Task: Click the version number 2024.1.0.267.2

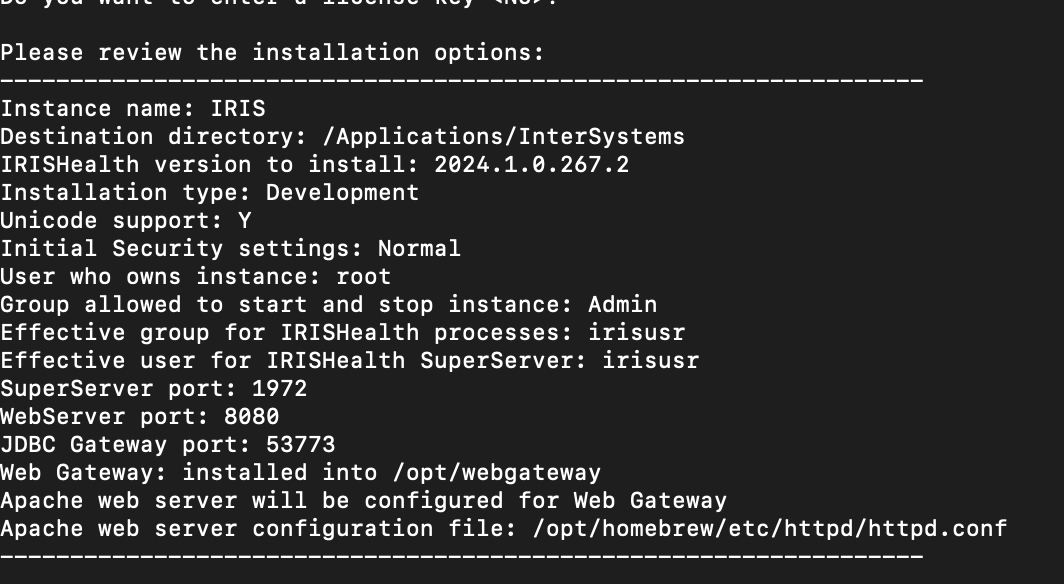Action: [x=531, y=164]
